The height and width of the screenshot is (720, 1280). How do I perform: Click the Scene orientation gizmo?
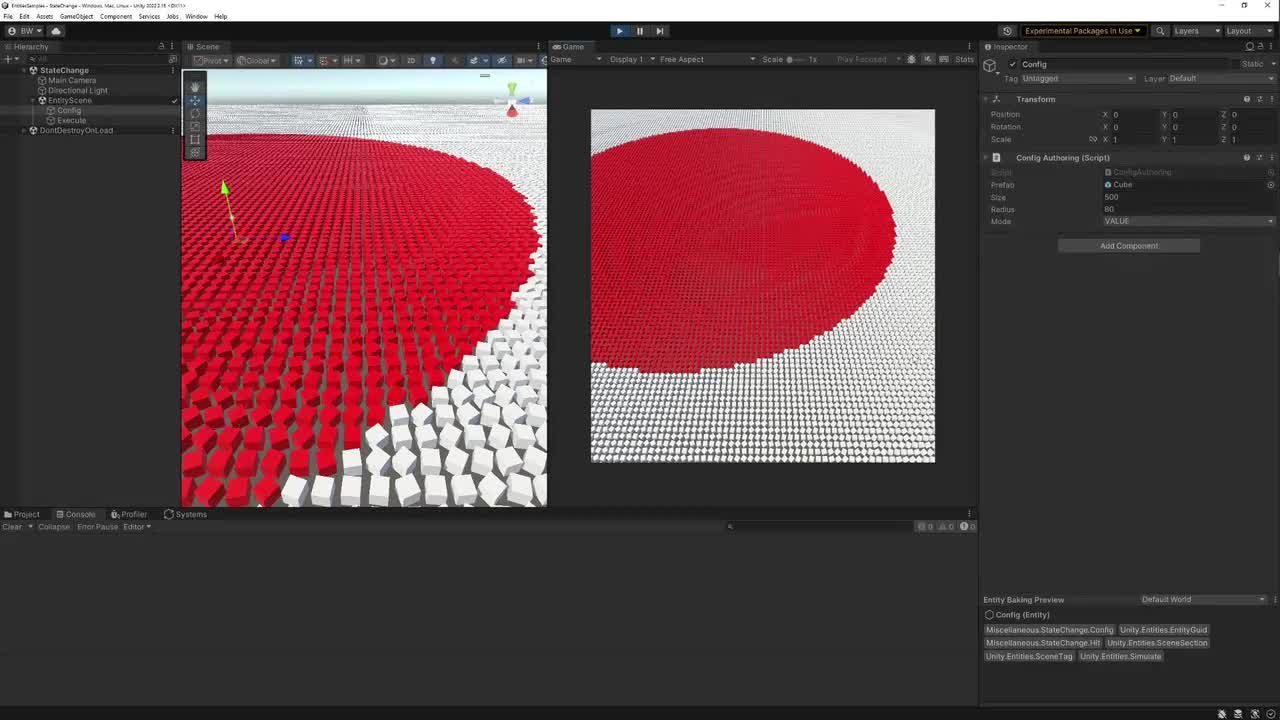[x=512, y=100]
